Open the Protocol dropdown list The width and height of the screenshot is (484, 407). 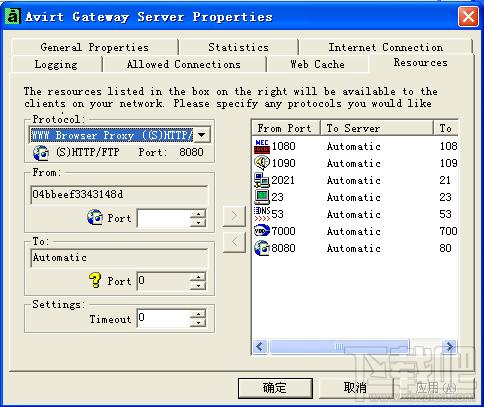[201, 135]
